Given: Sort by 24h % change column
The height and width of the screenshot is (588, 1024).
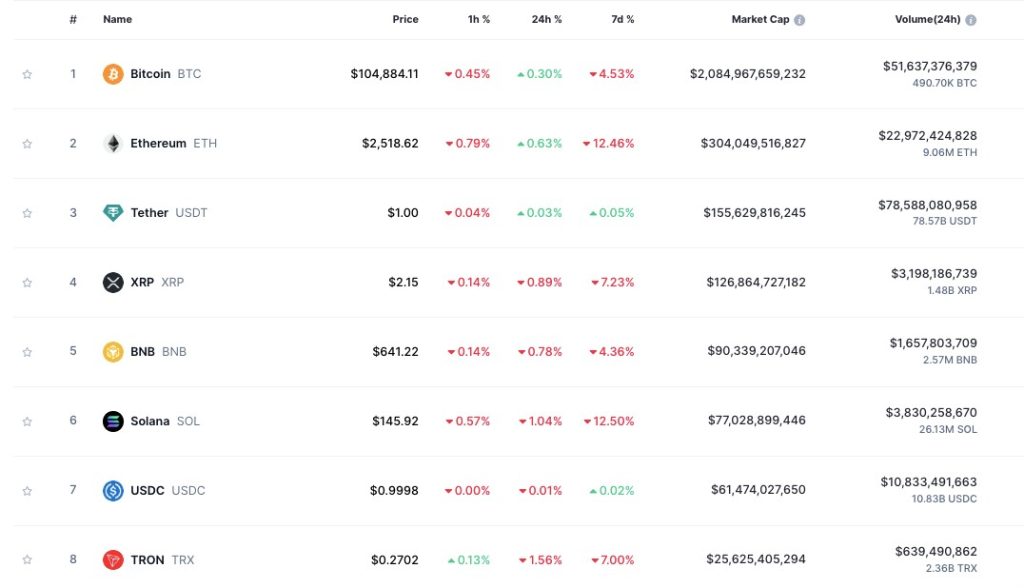Looking at the screenshot, I should [x=547, y=20].
